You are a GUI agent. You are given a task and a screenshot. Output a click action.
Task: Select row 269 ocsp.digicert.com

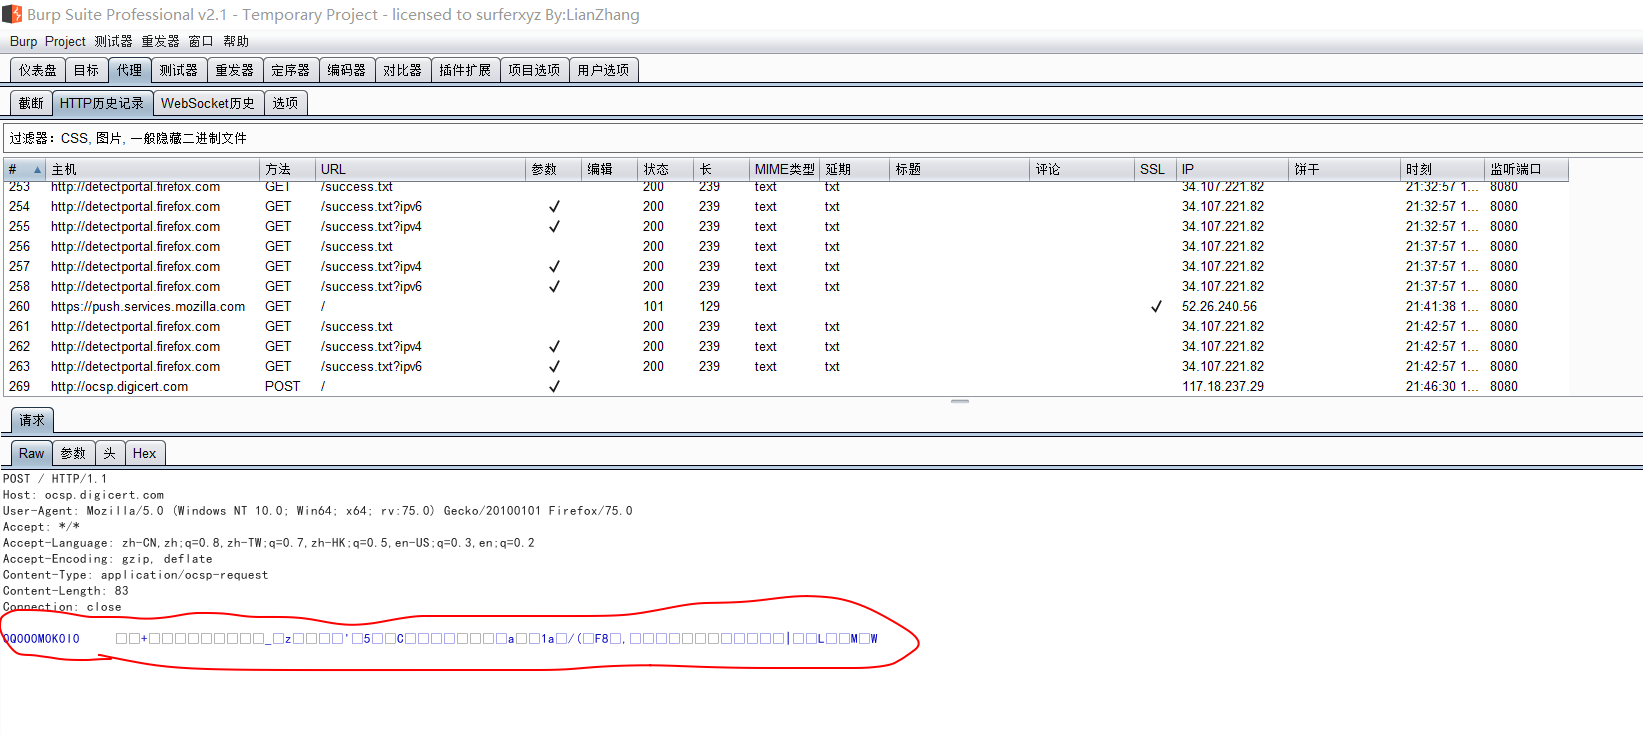(785, 387)
